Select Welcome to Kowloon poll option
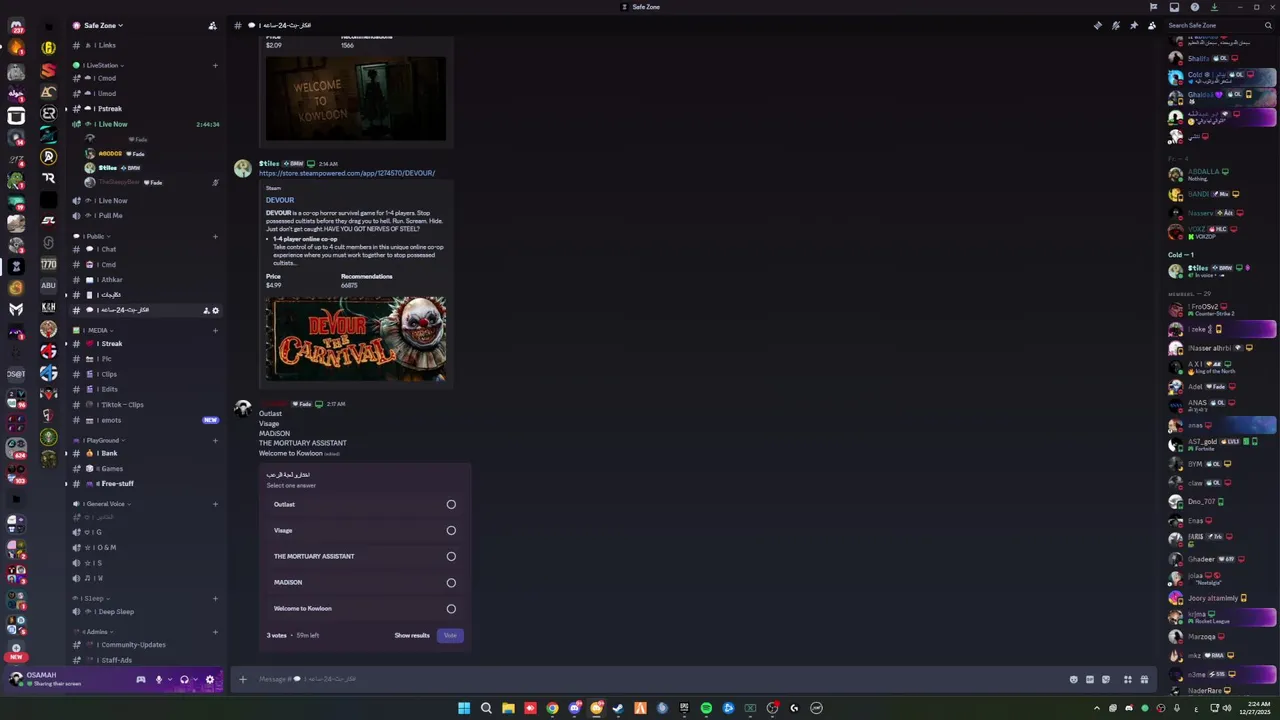 click(364, 608)
